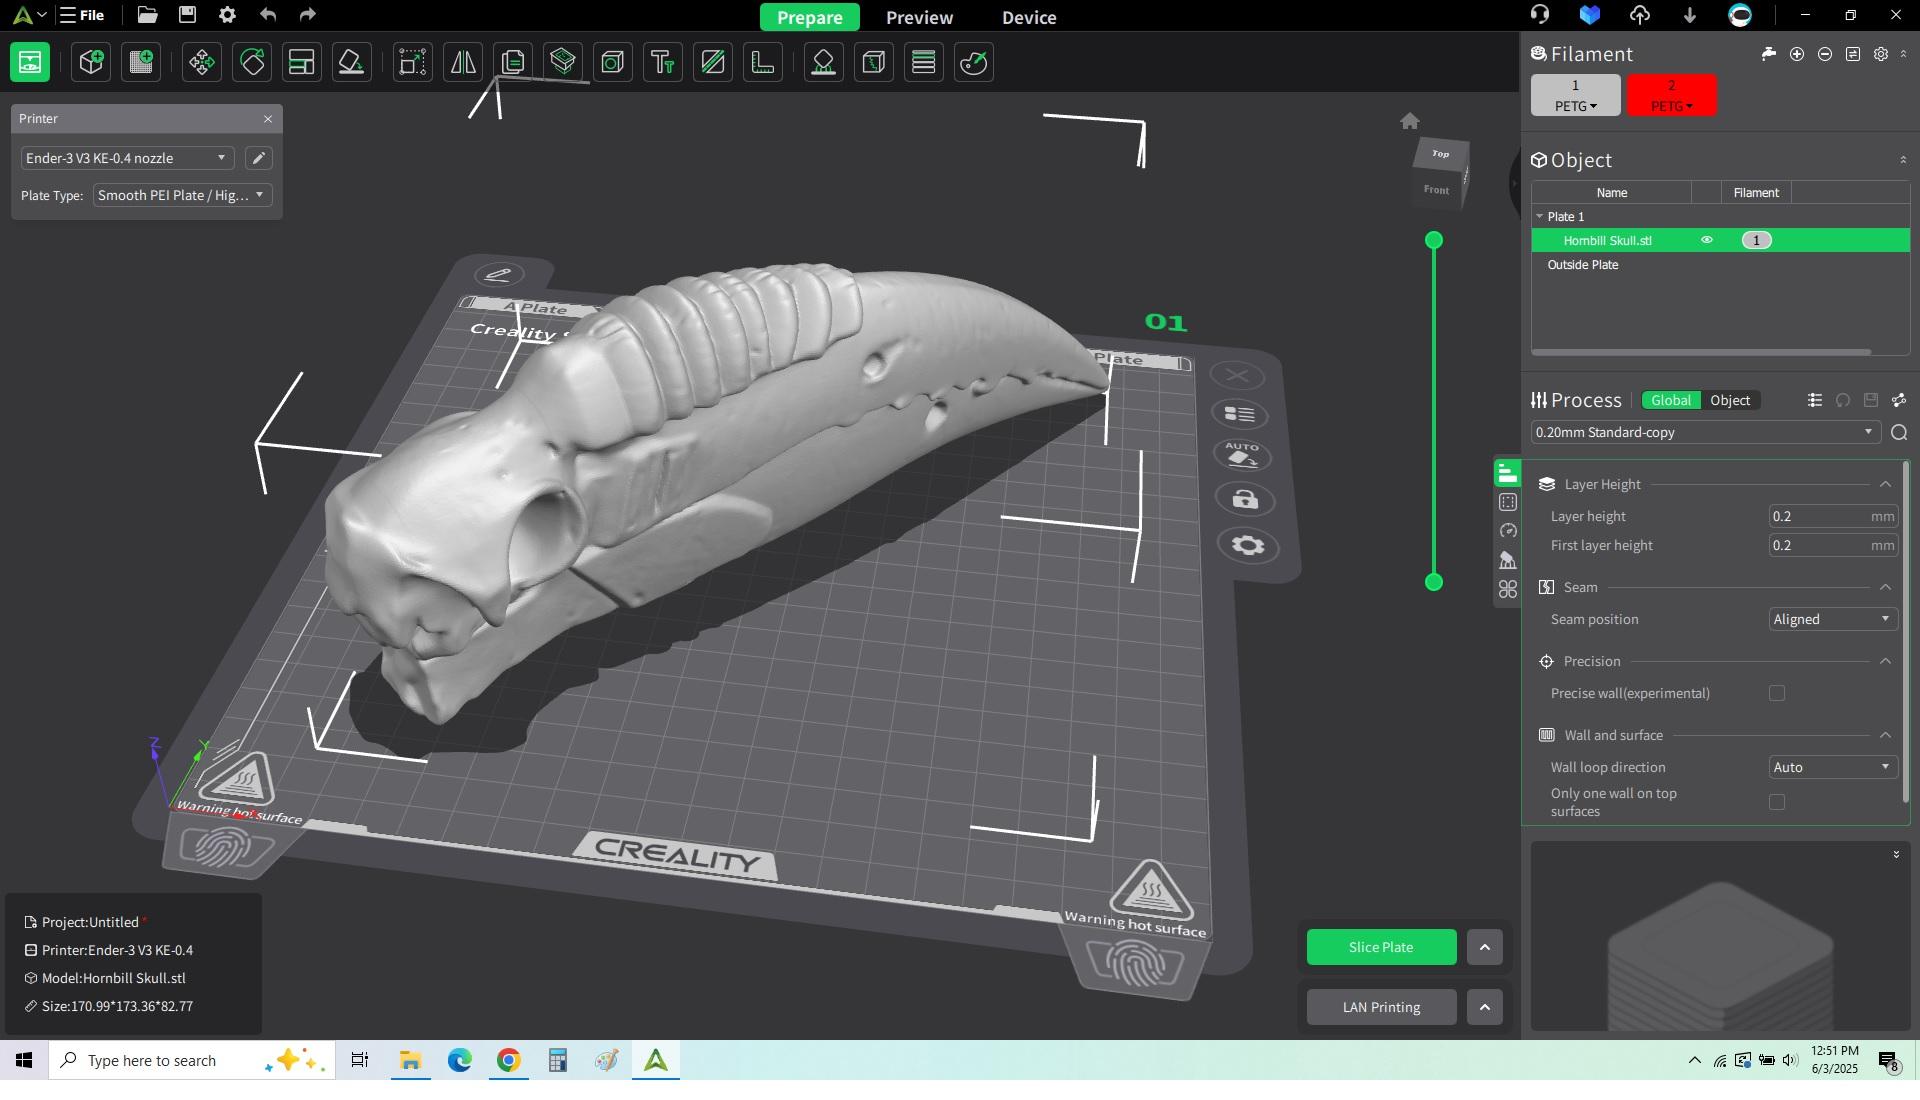Select the Mirror tool
Image resolution: width=1920 pixels, height=1100 pixels.
463,62
